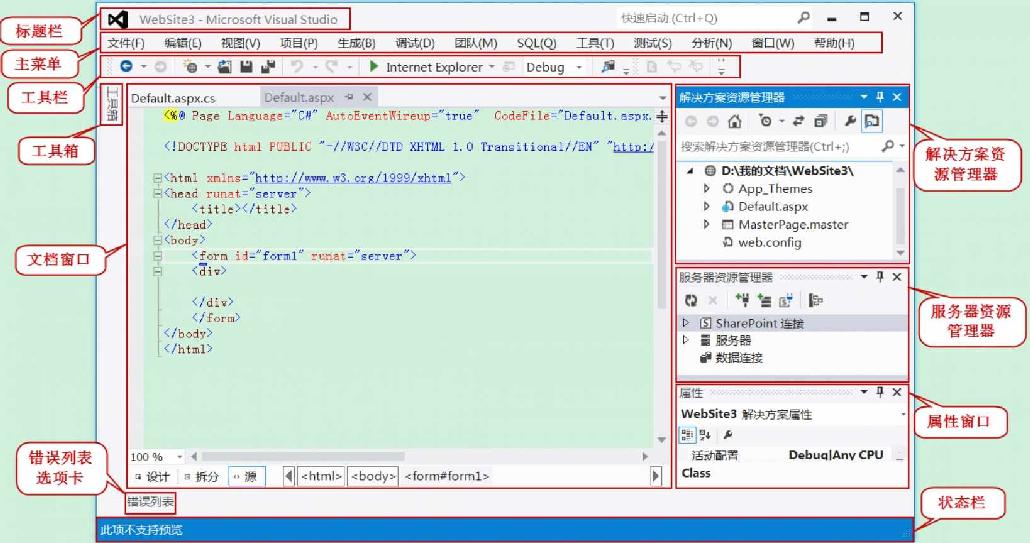Select web.config in Solution Explorer
This screenshot has height=543, width=1030.
(x=769, y=242)
